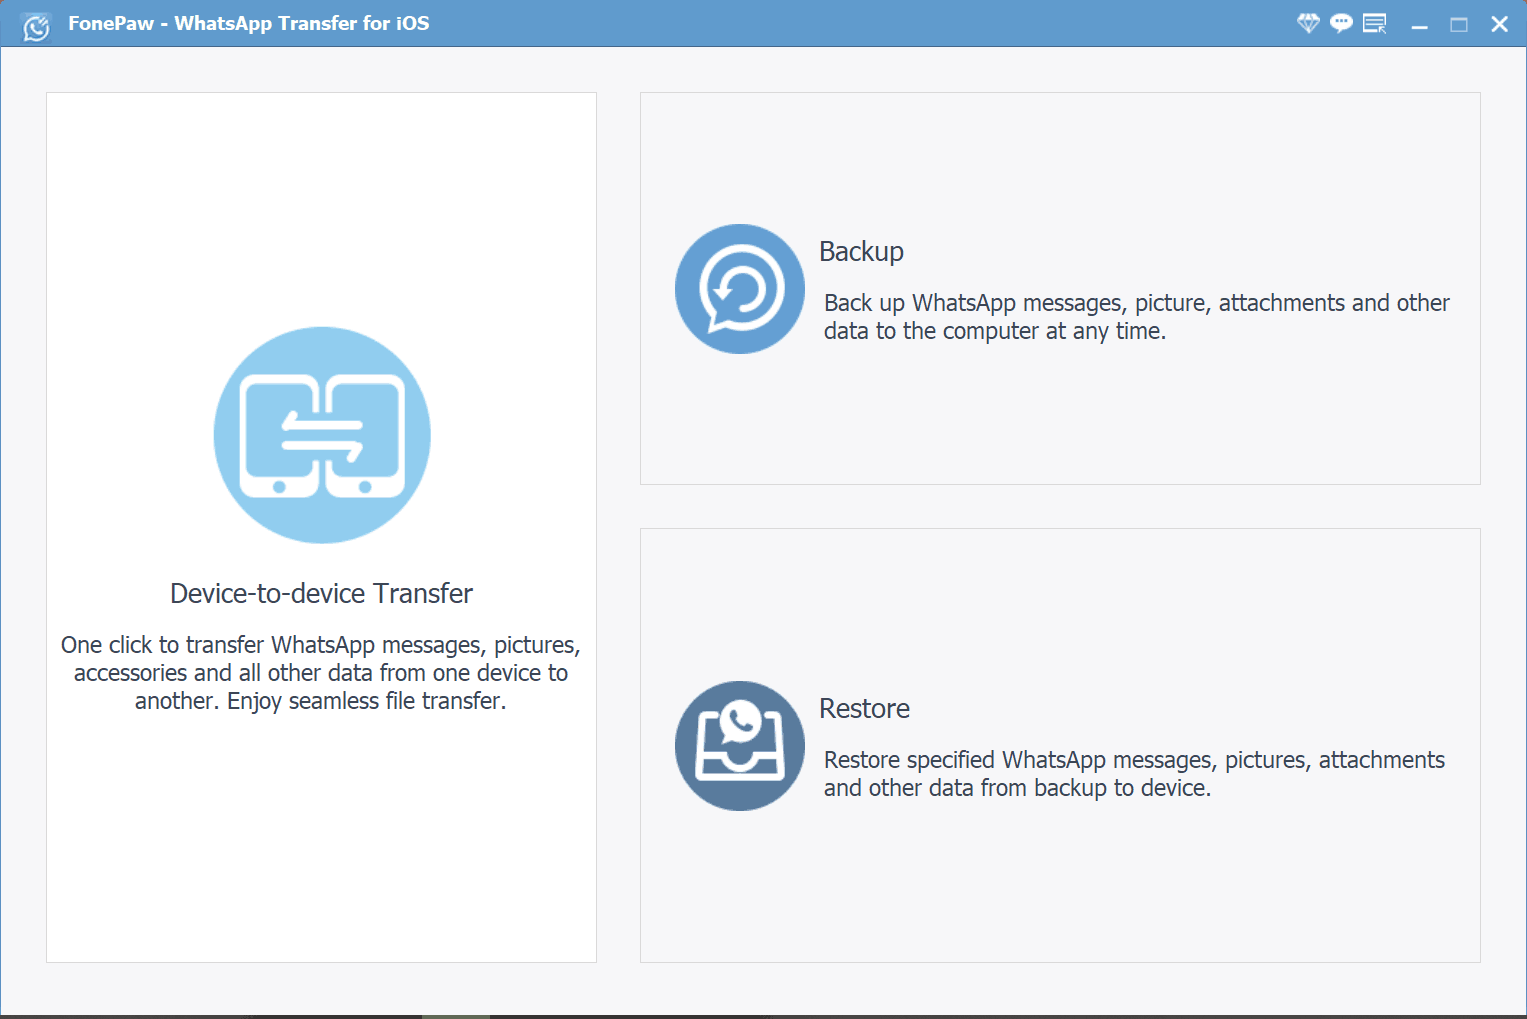Click the Restore circular icon
The image size is (1527, 1019).
click(740, 746)
